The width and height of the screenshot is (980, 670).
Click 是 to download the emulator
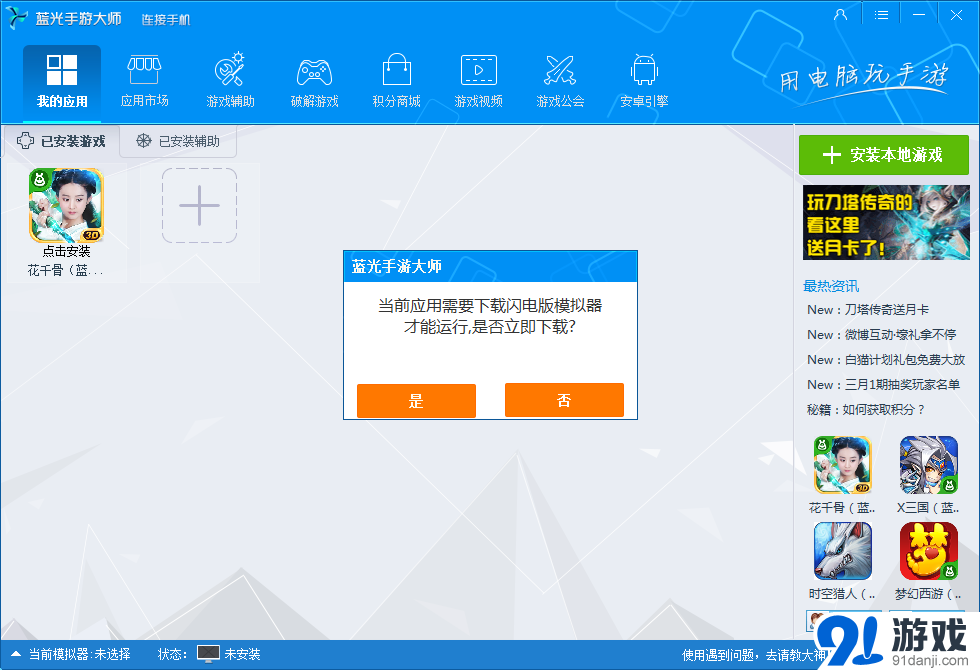pos(416,401)
